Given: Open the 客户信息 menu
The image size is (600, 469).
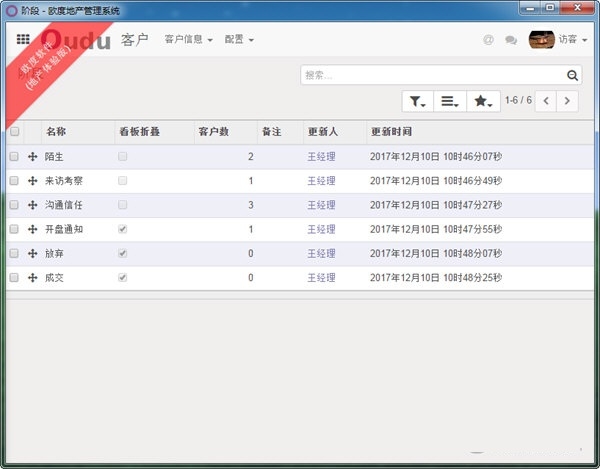Looking at the screenshot, I should point(188,40).
